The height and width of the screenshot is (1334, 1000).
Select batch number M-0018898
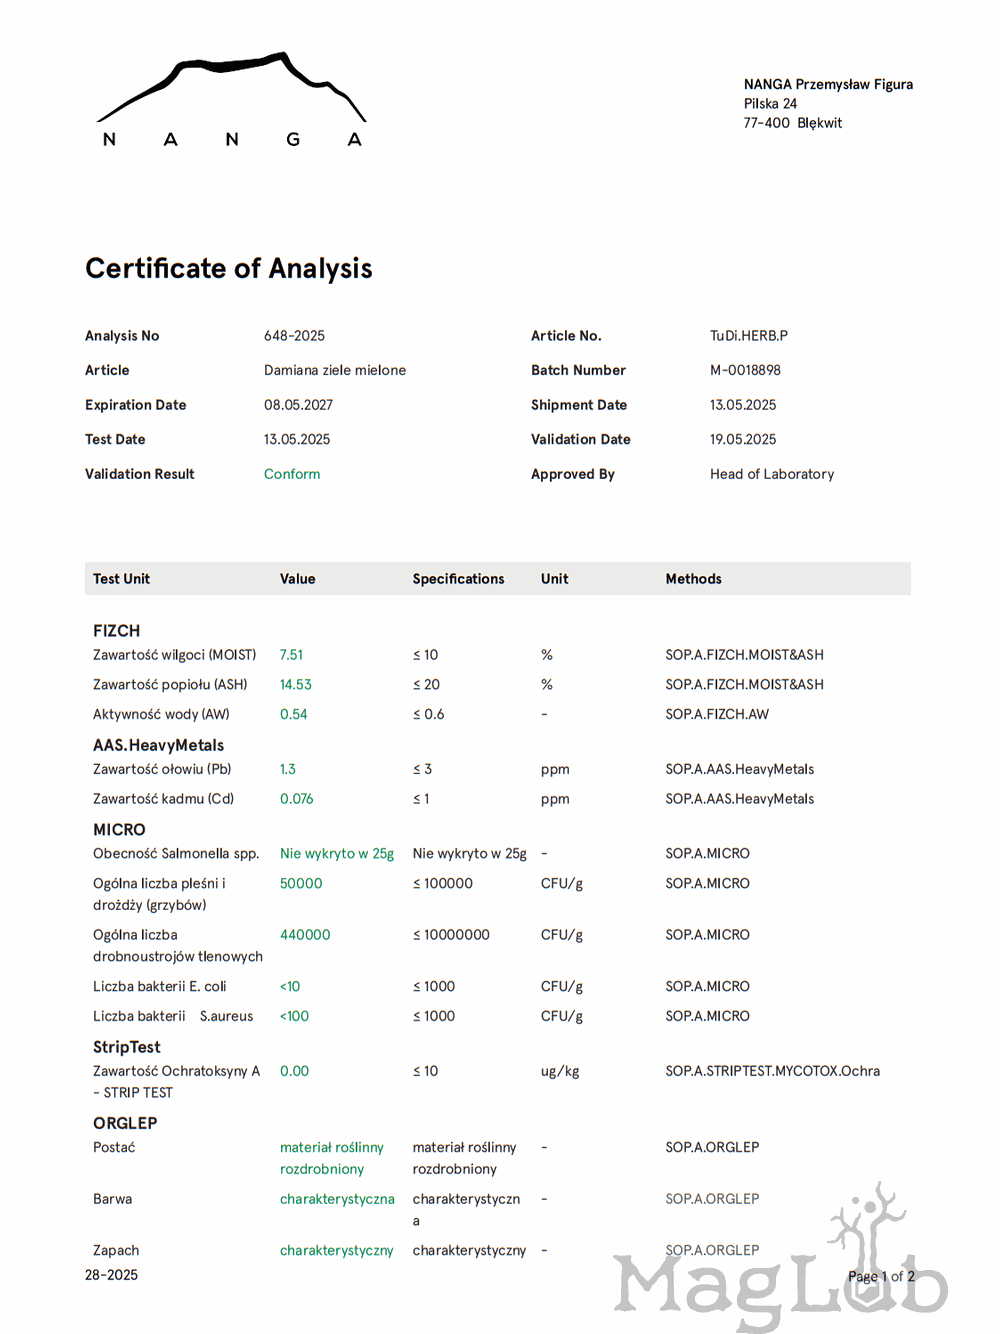[745, 370]
